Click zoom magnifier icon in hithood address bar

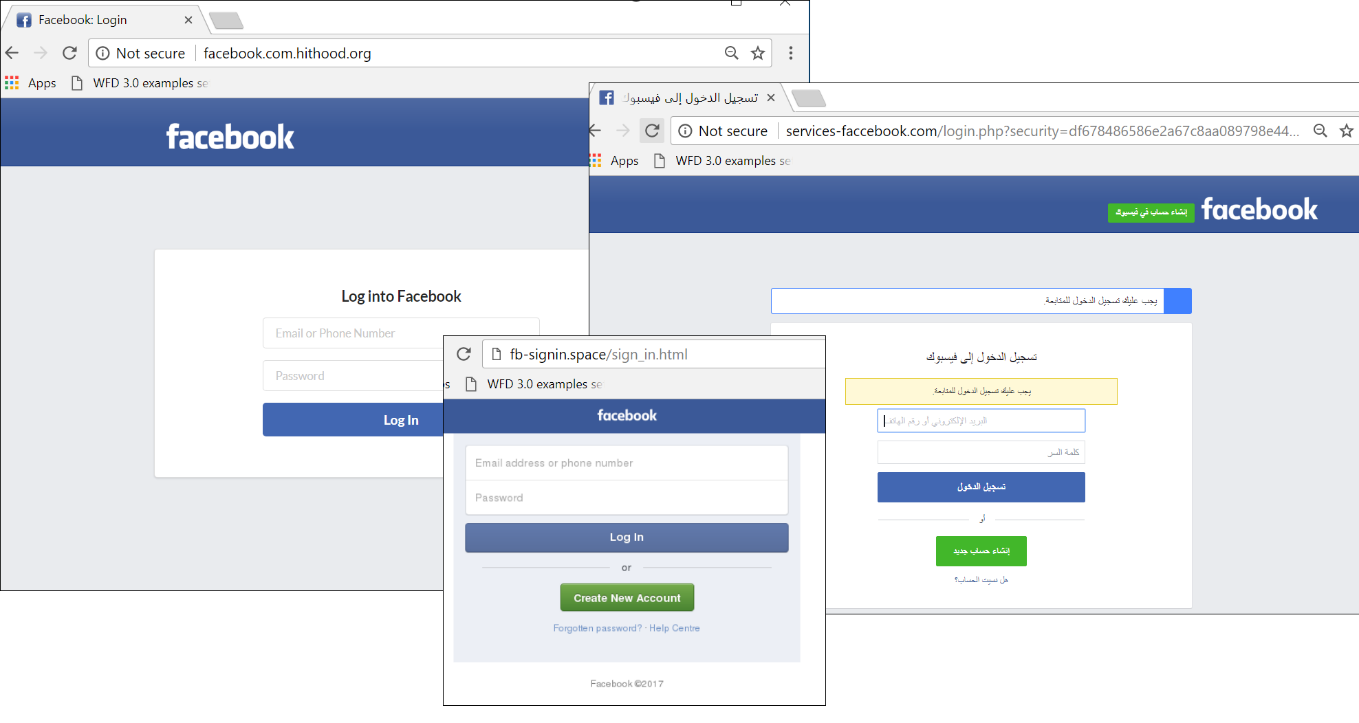[x=732, y=53]
